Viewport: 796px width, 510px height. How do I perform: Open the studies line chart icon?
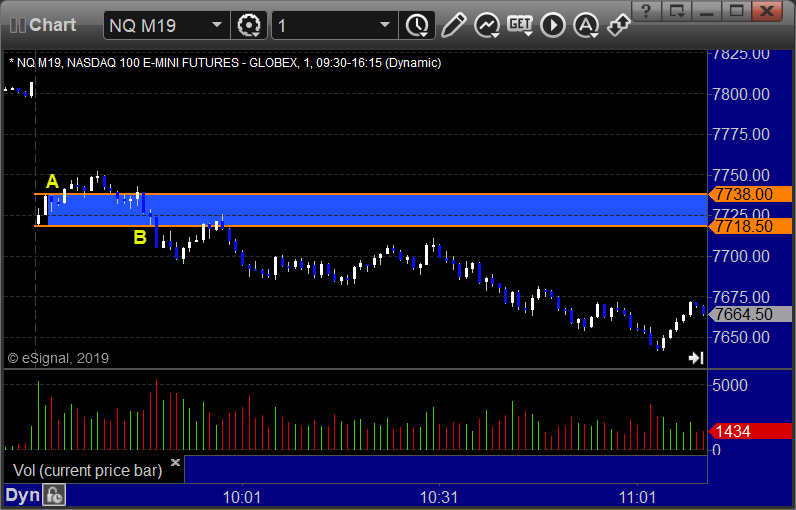click(x=487, y=25)
